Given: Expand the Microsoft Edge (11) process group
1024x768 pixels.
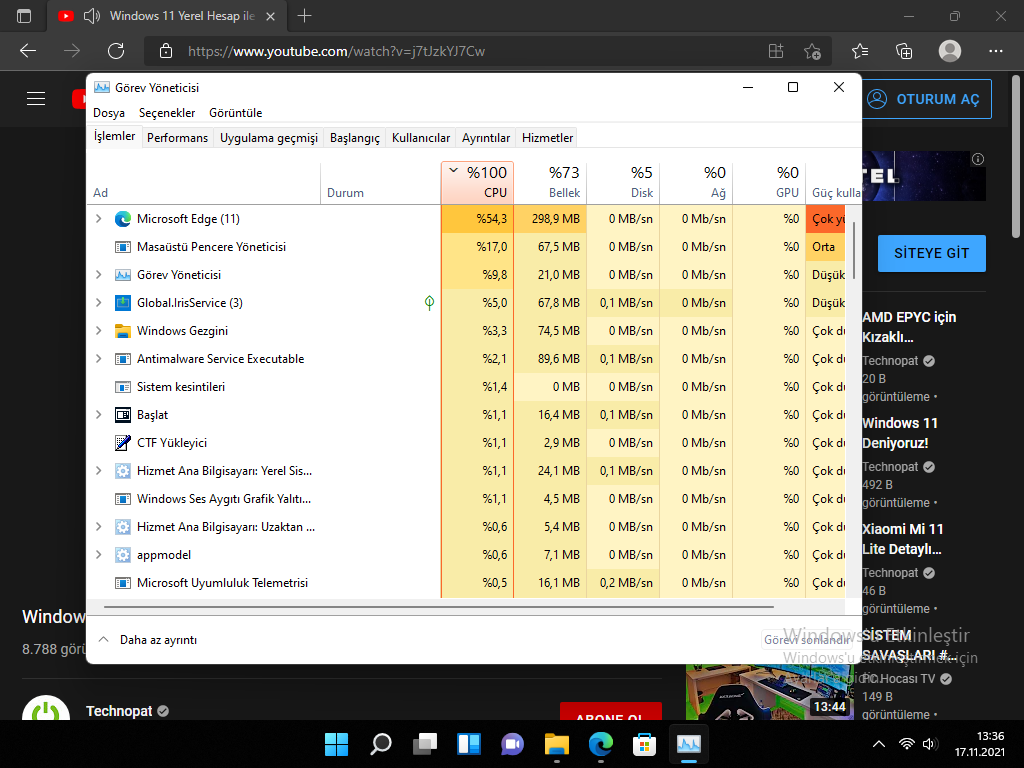Looking at the screenshot, I should [x=99, y=219].
